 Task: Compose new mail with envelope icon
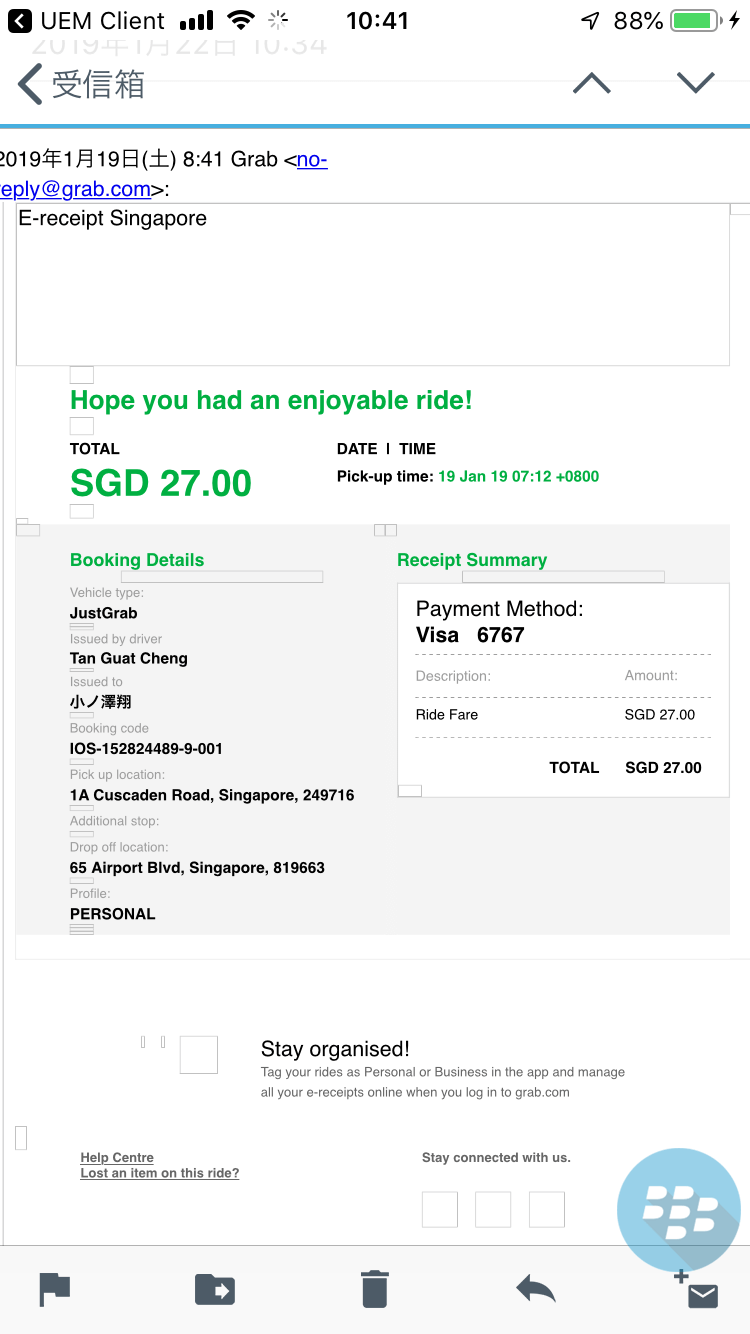click(x=699, y=1291)
